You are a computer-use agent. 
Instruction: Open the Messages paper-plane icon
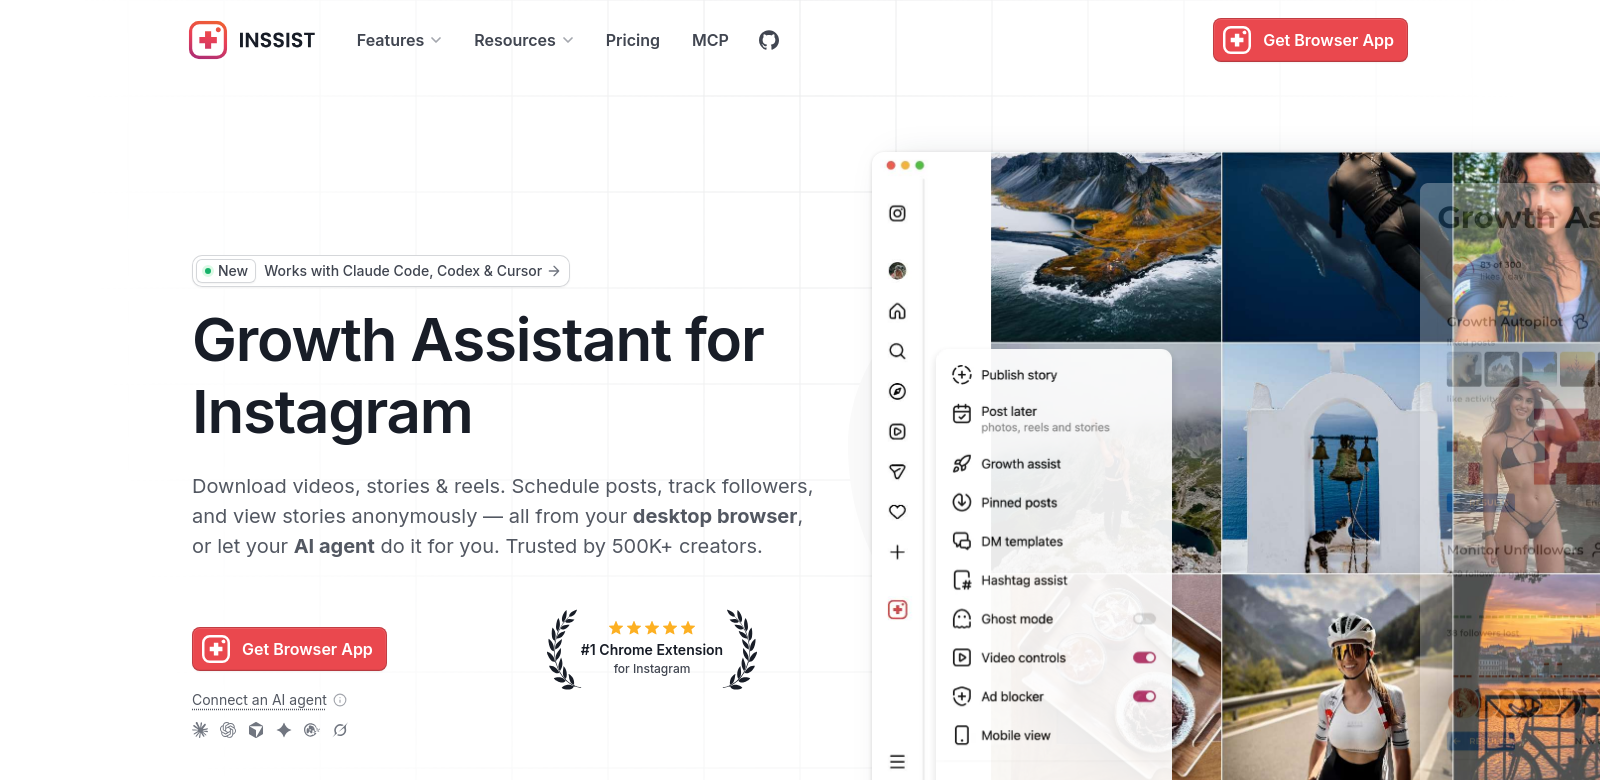[x=897, y=471]
